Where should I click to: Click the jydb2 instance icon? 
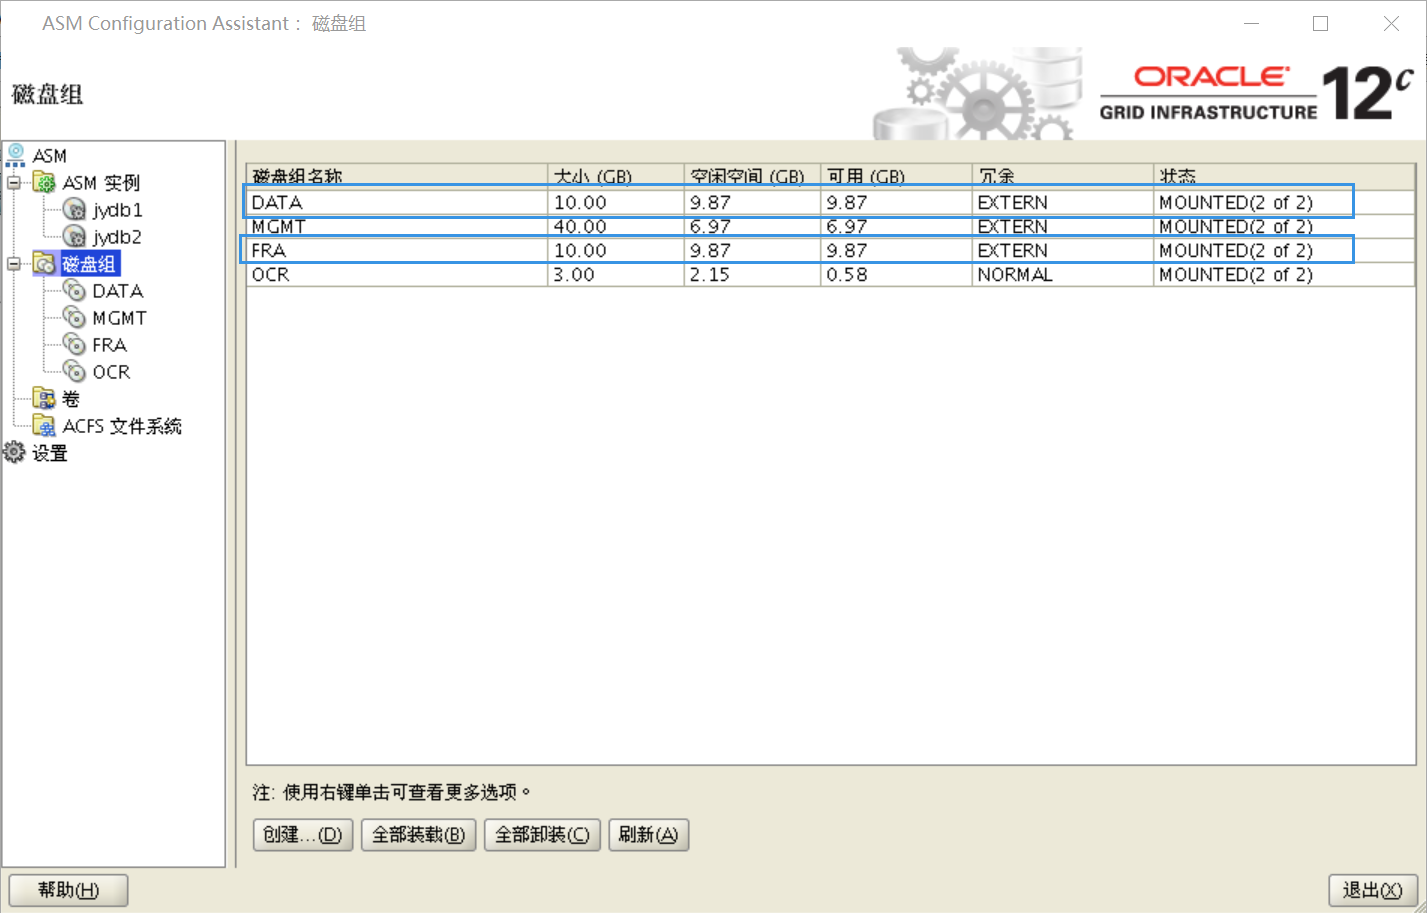[75, 236]
